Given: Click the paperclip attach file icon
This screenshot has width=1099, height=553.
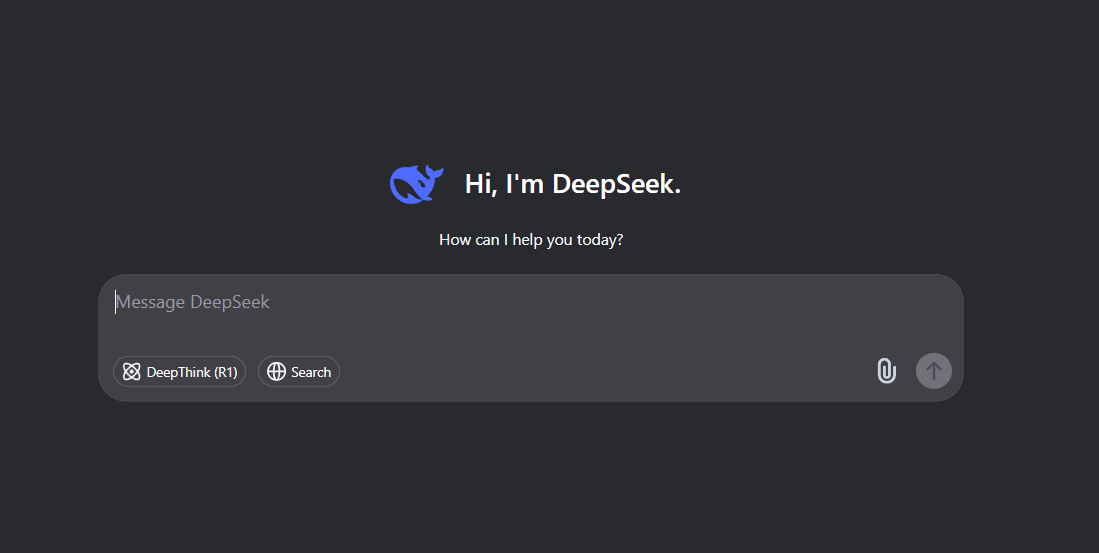Looking at the screenshot, I should (x=887, y=371).
